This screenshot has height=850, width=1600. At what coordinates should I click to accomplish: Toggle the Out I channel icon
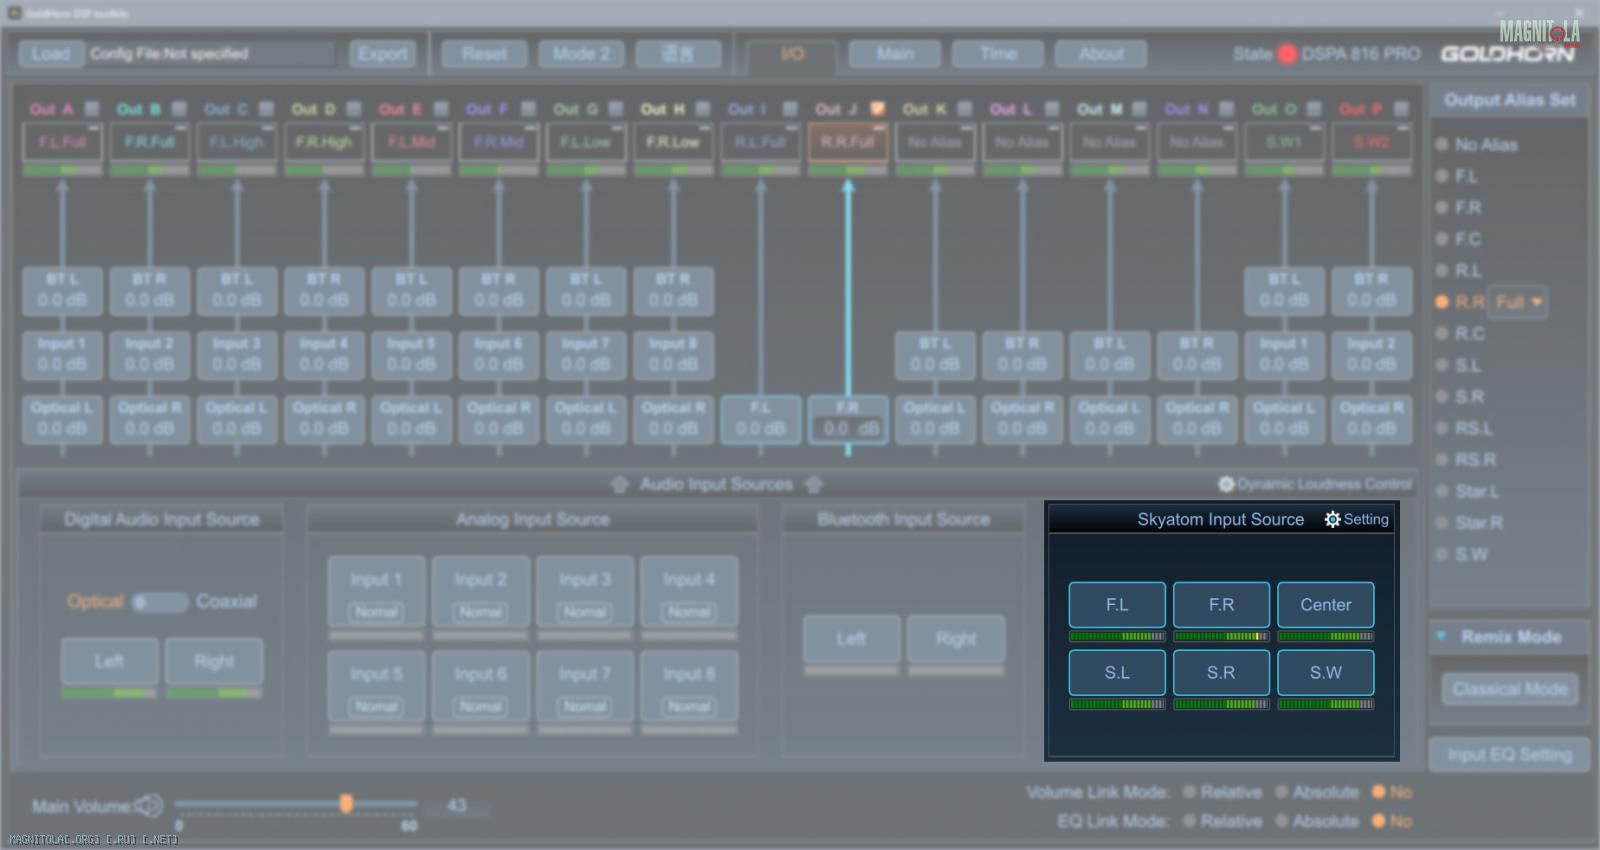tap(790, 108)
